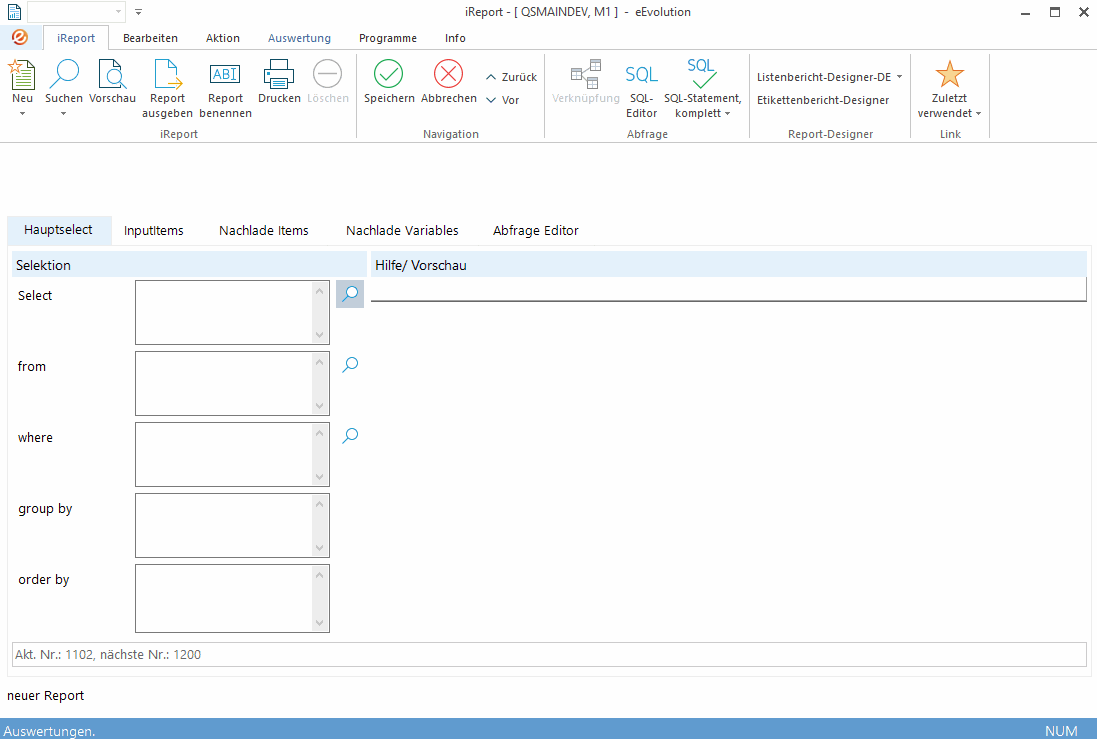This screenshot has height=739, width=1097.
Task: Open the Etikettenbericht-Designer
Action: (x=823, y=100)
